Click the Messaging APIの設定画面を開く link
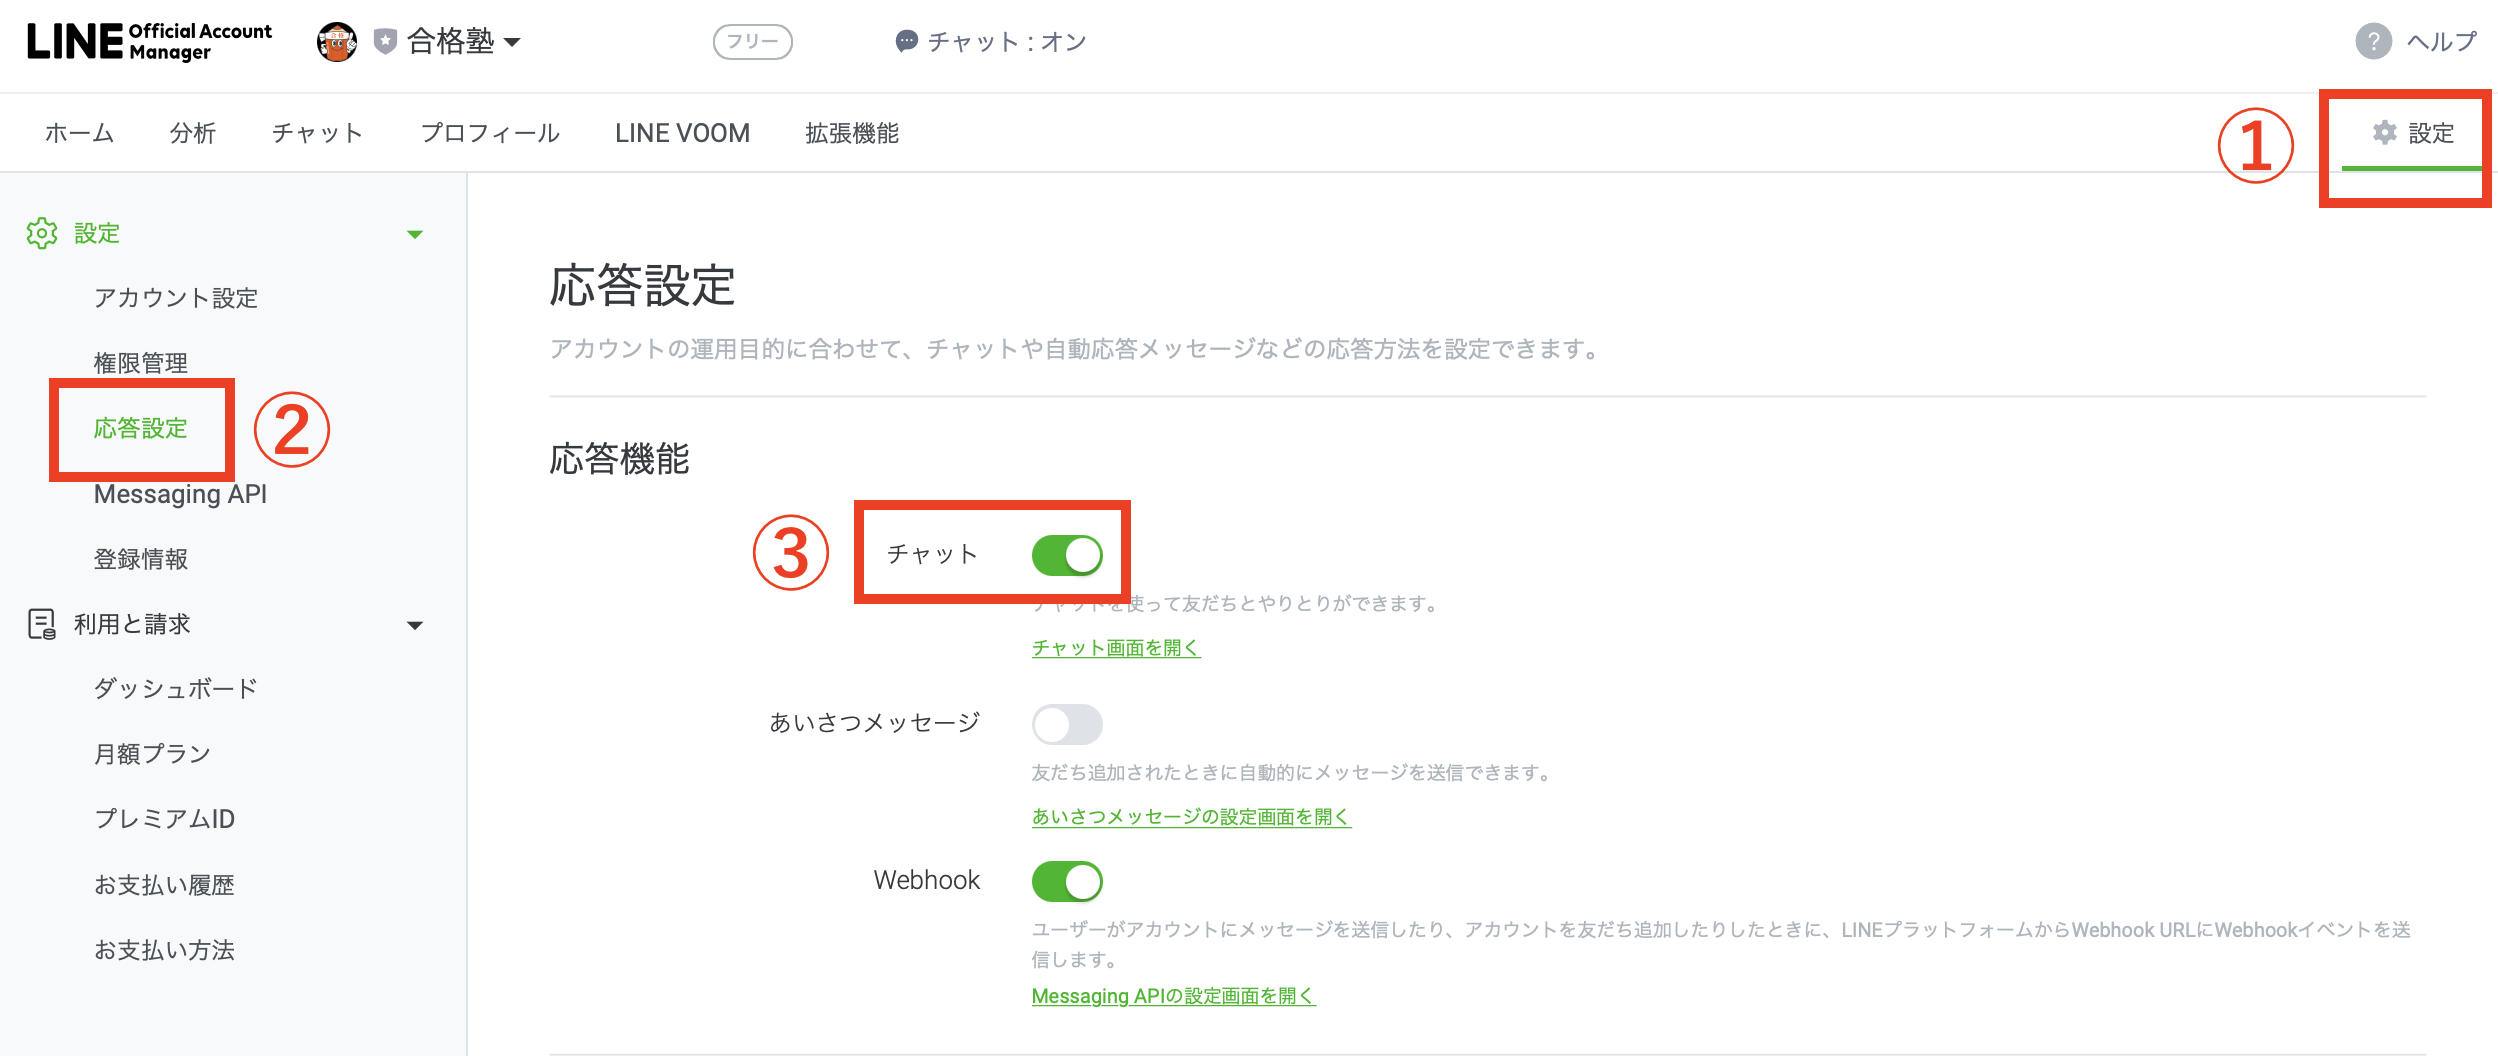2498x1056 pixels. point(1173,996)
